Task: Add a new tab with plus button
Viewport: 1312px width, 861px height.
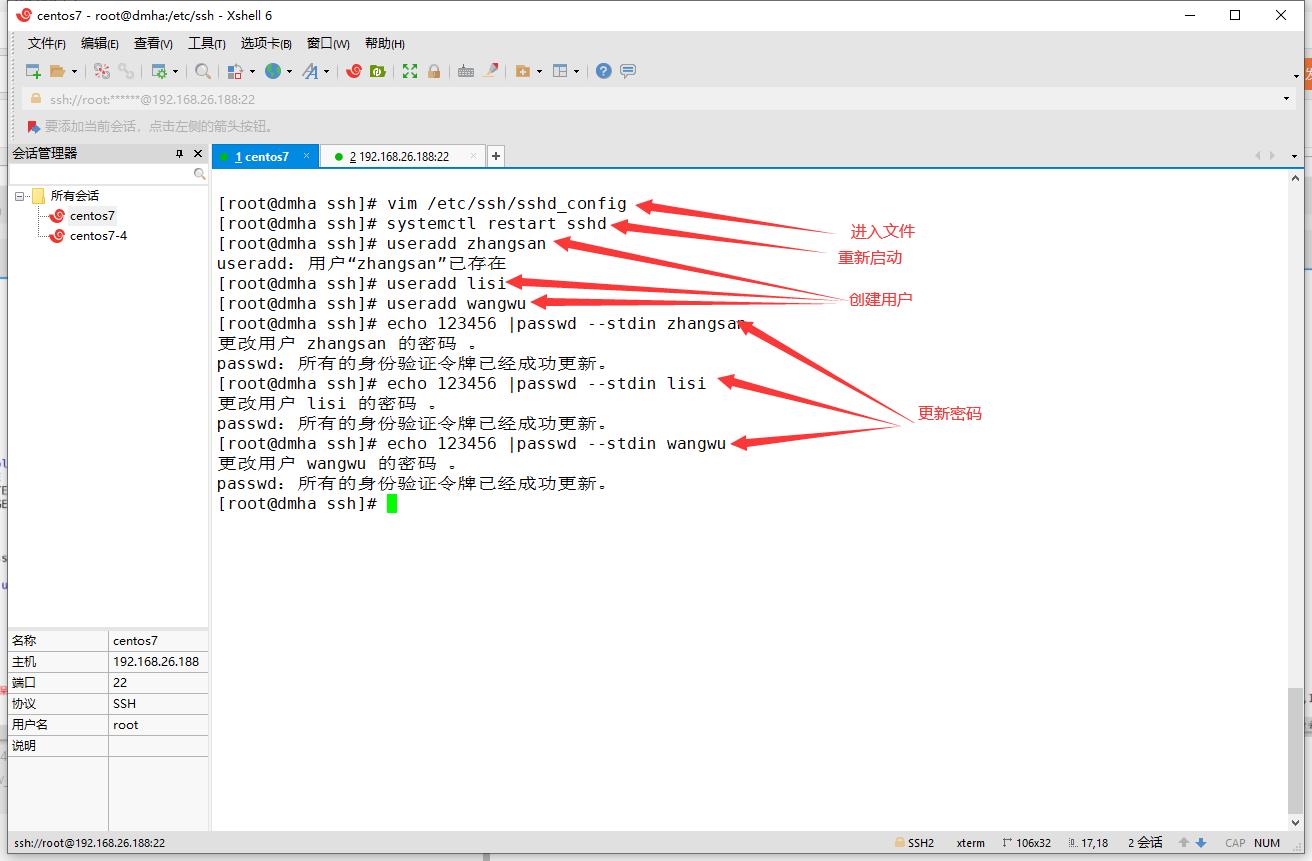Action: point(495,156)
